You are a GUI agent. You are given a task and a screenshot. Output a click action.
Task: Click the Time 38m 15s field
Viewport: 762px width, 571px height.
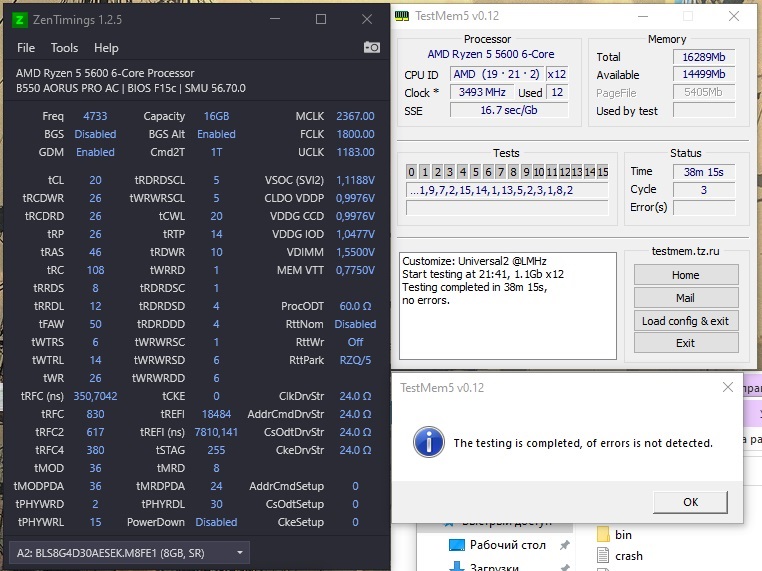click(x=704, y=172)
